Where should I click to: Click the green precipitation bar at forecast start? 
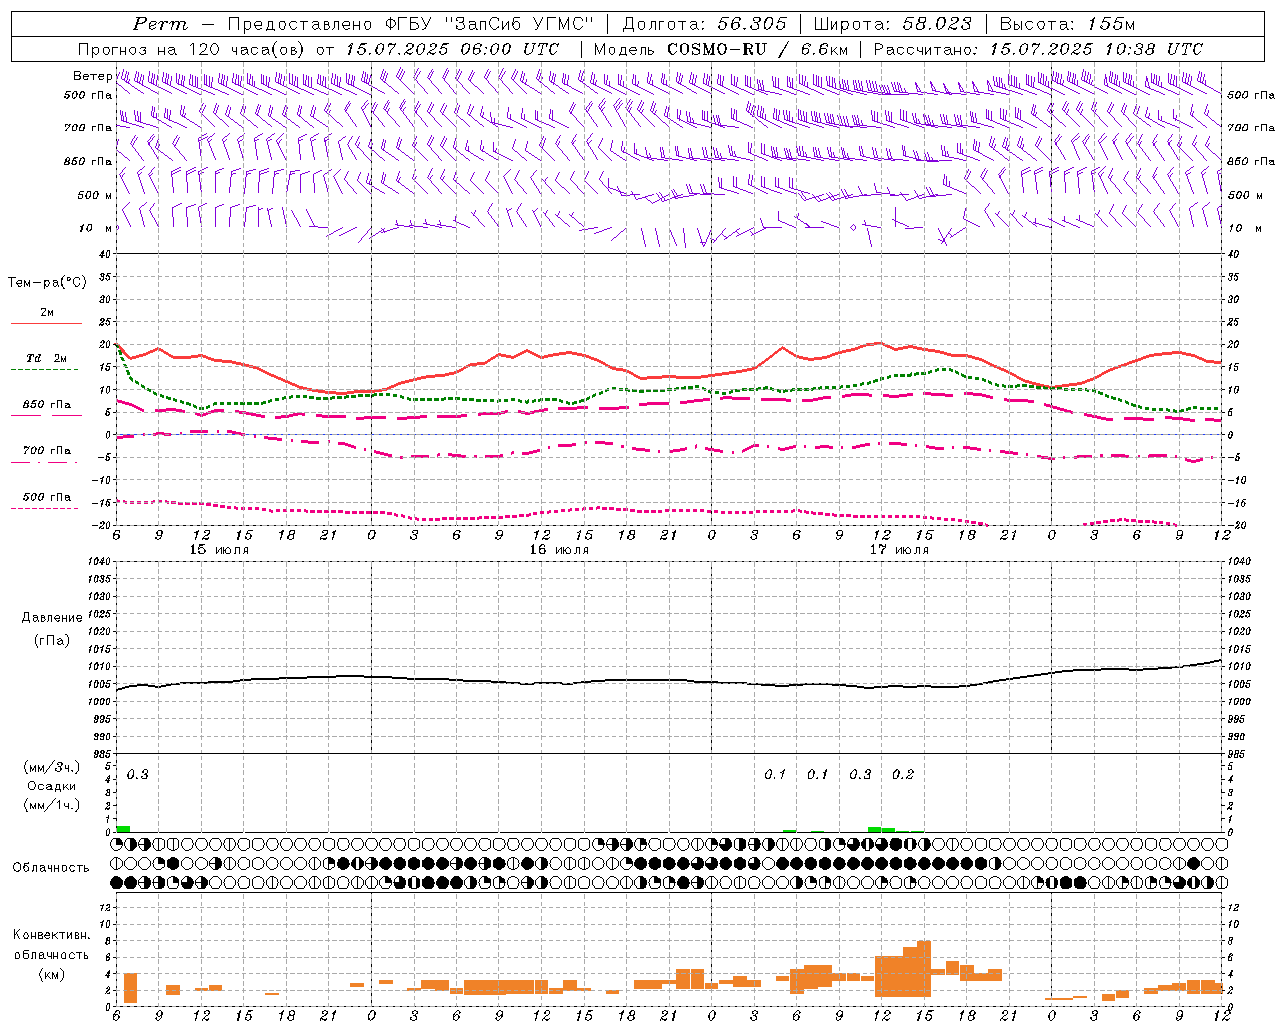pyautogui.click(x=123, y=829)
